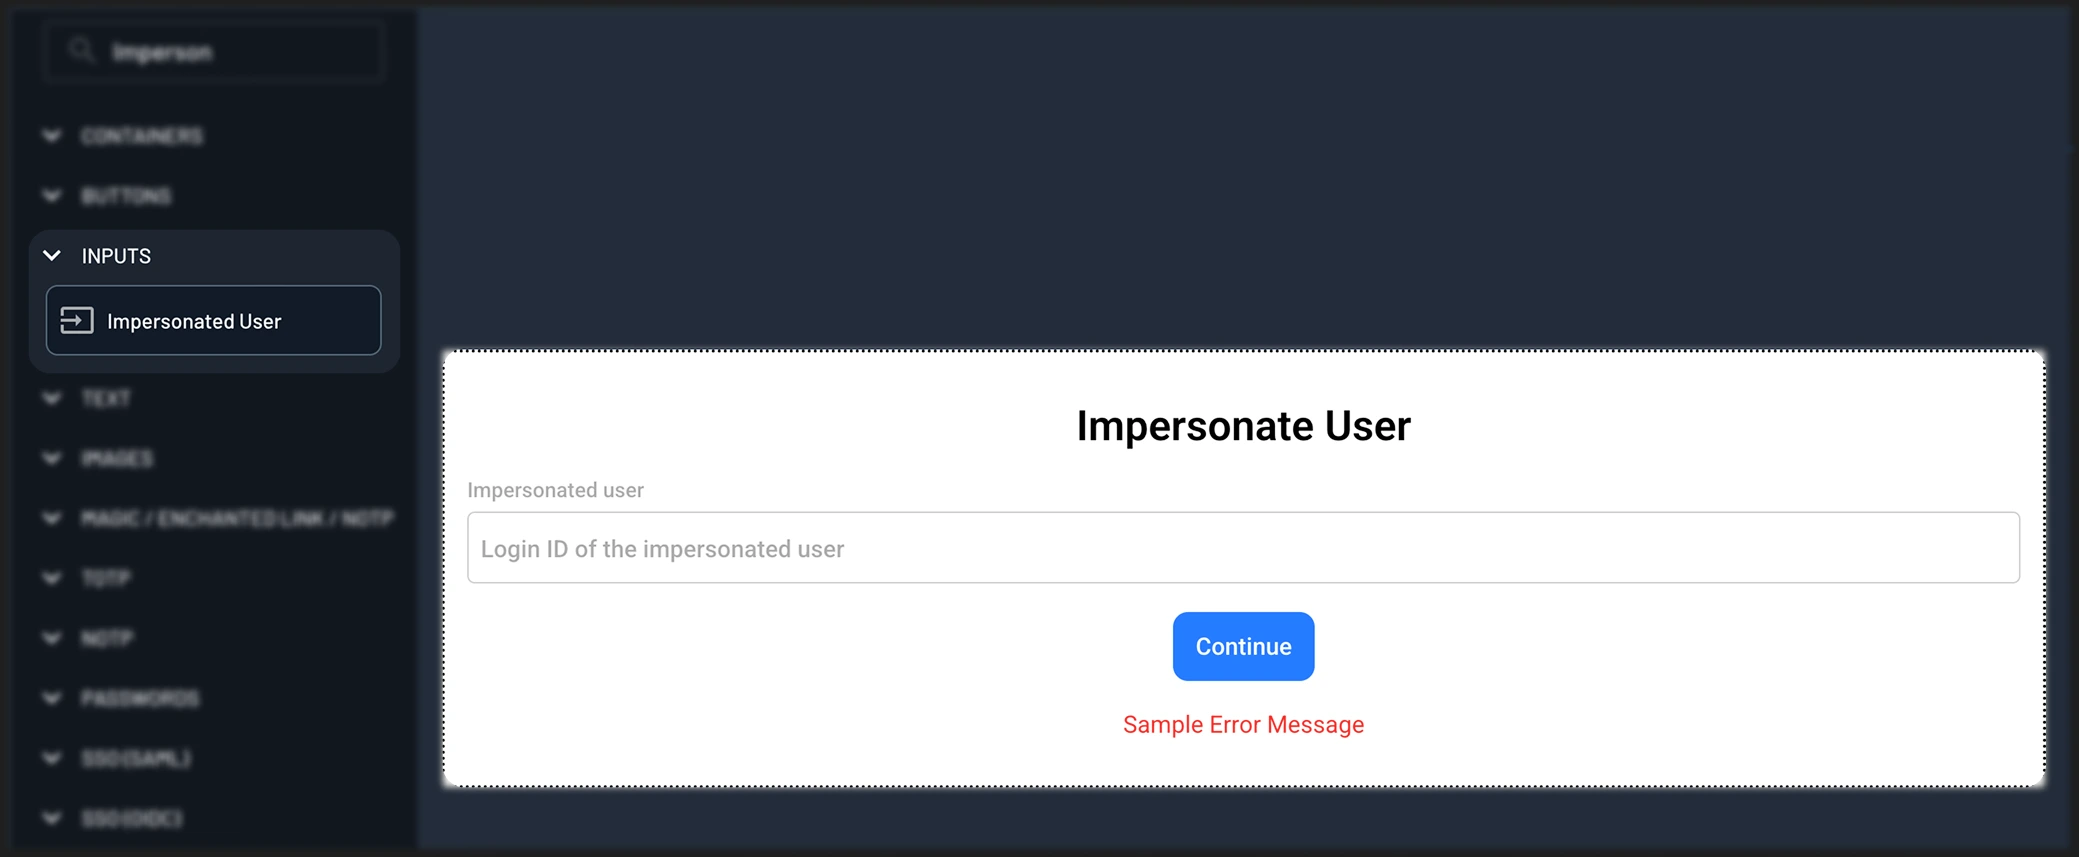
Task: Click the search magnifier icon in the sidebar
Action: pos(81,51)
